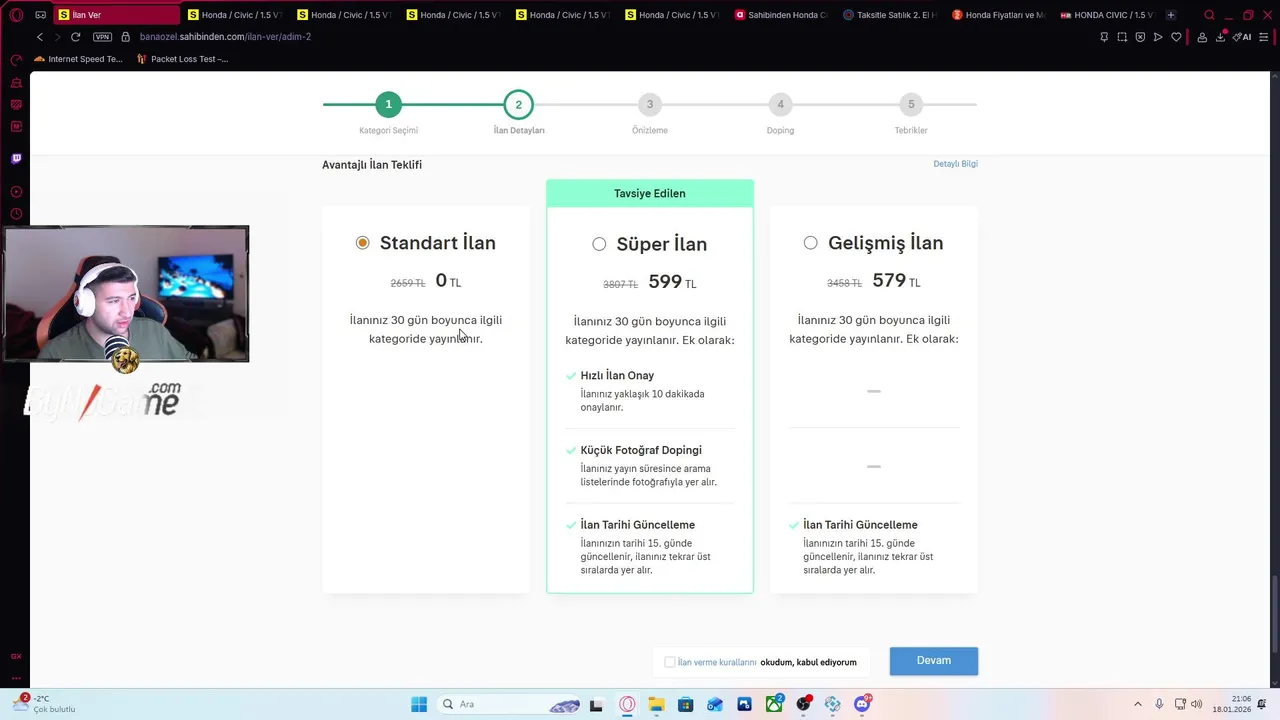This screenshot has width=1280, height=720.
Task: Toggle the VPN badge in address bar
Action: (102, 37)
